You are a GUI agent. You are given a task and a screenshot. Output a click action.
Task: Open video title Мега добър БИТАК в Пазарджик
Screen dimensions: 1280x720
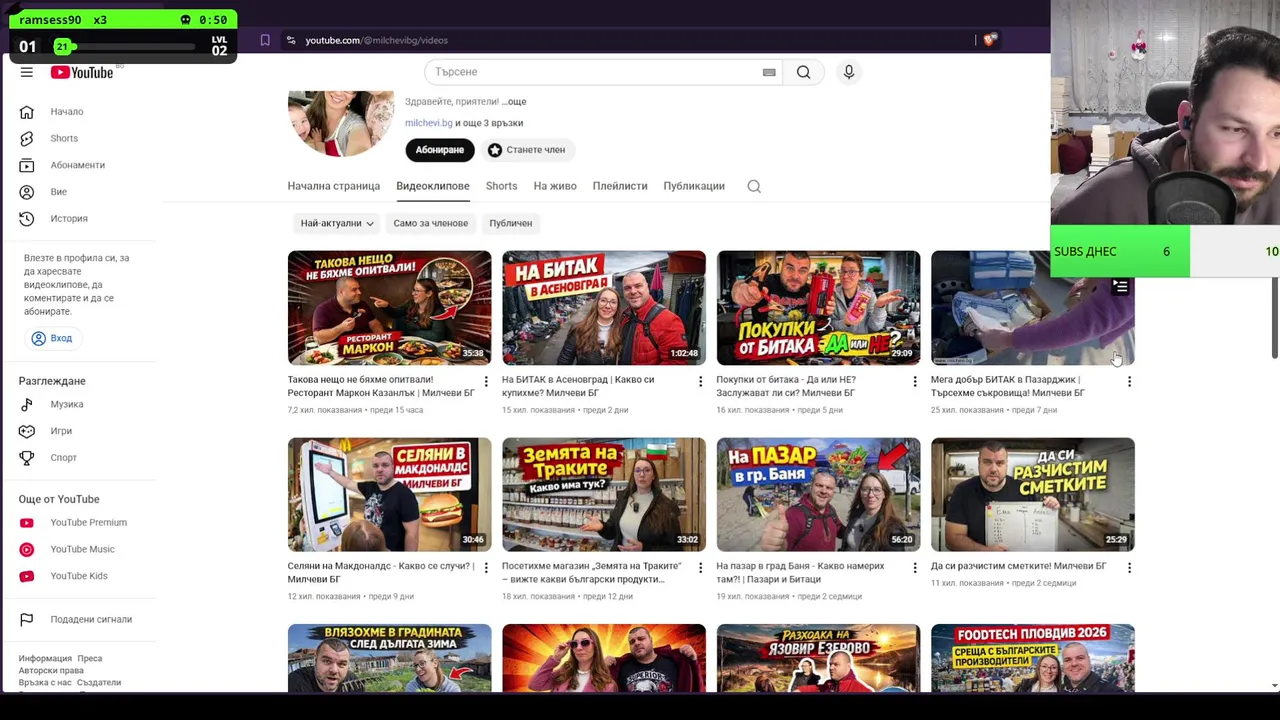(x=1007, y=386)
